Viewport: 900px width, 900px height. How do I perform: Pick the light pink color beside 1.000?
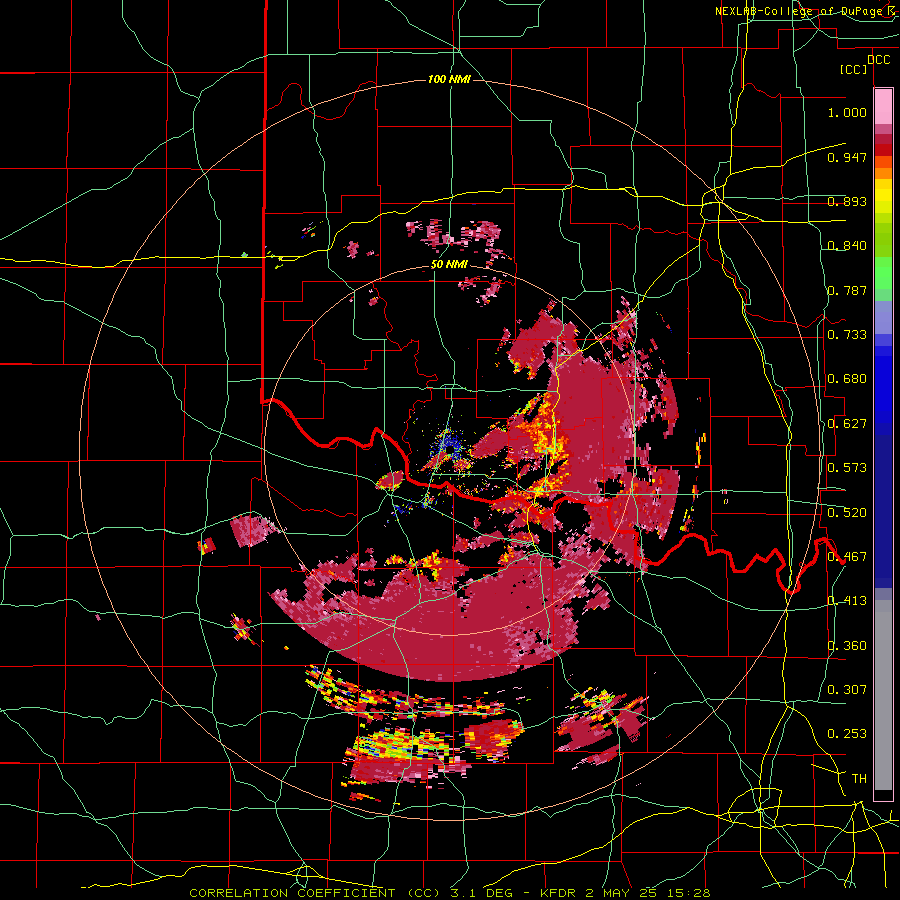coord(883,107)
